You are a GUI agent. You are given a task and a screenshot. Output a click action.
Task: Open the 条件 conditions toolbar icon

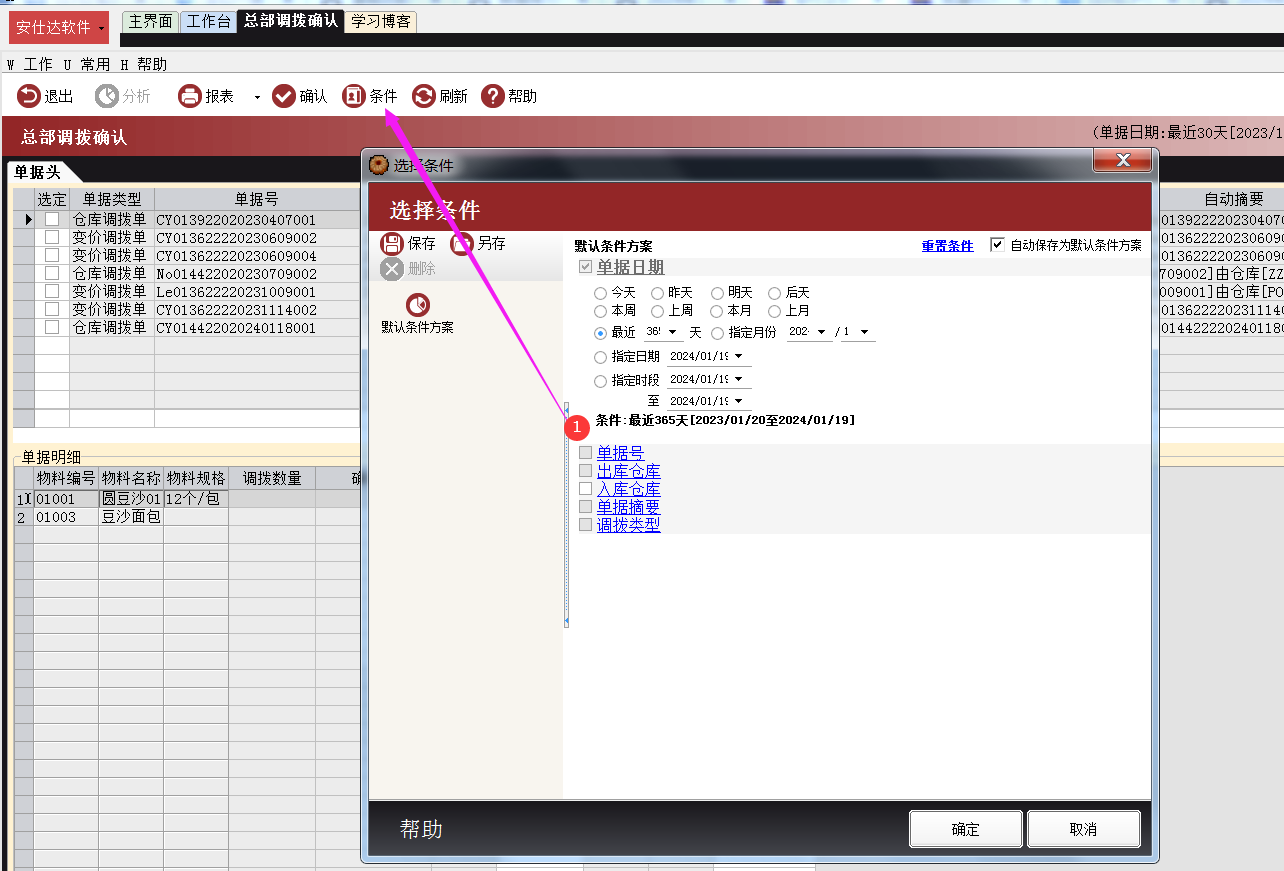pos(354,96)
